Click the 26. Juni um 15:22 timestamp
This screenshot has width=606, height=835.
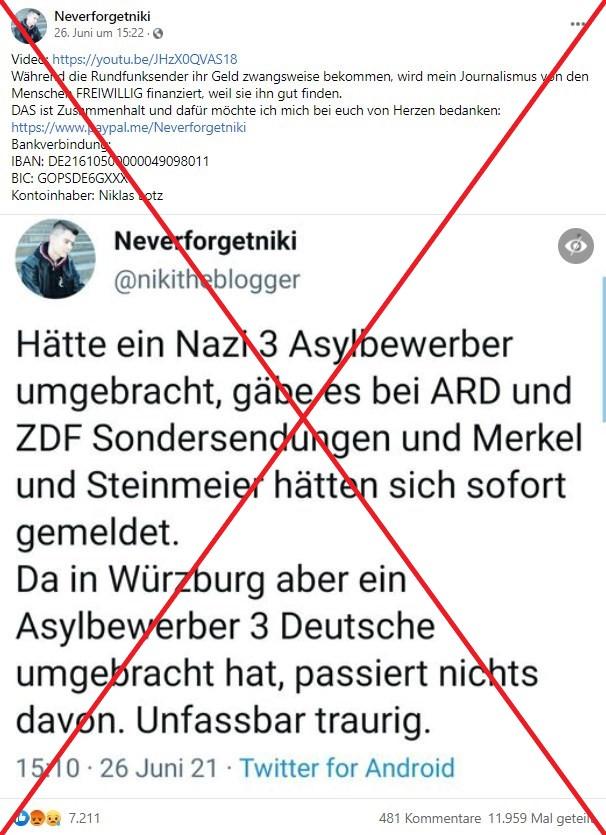[99, 33]
